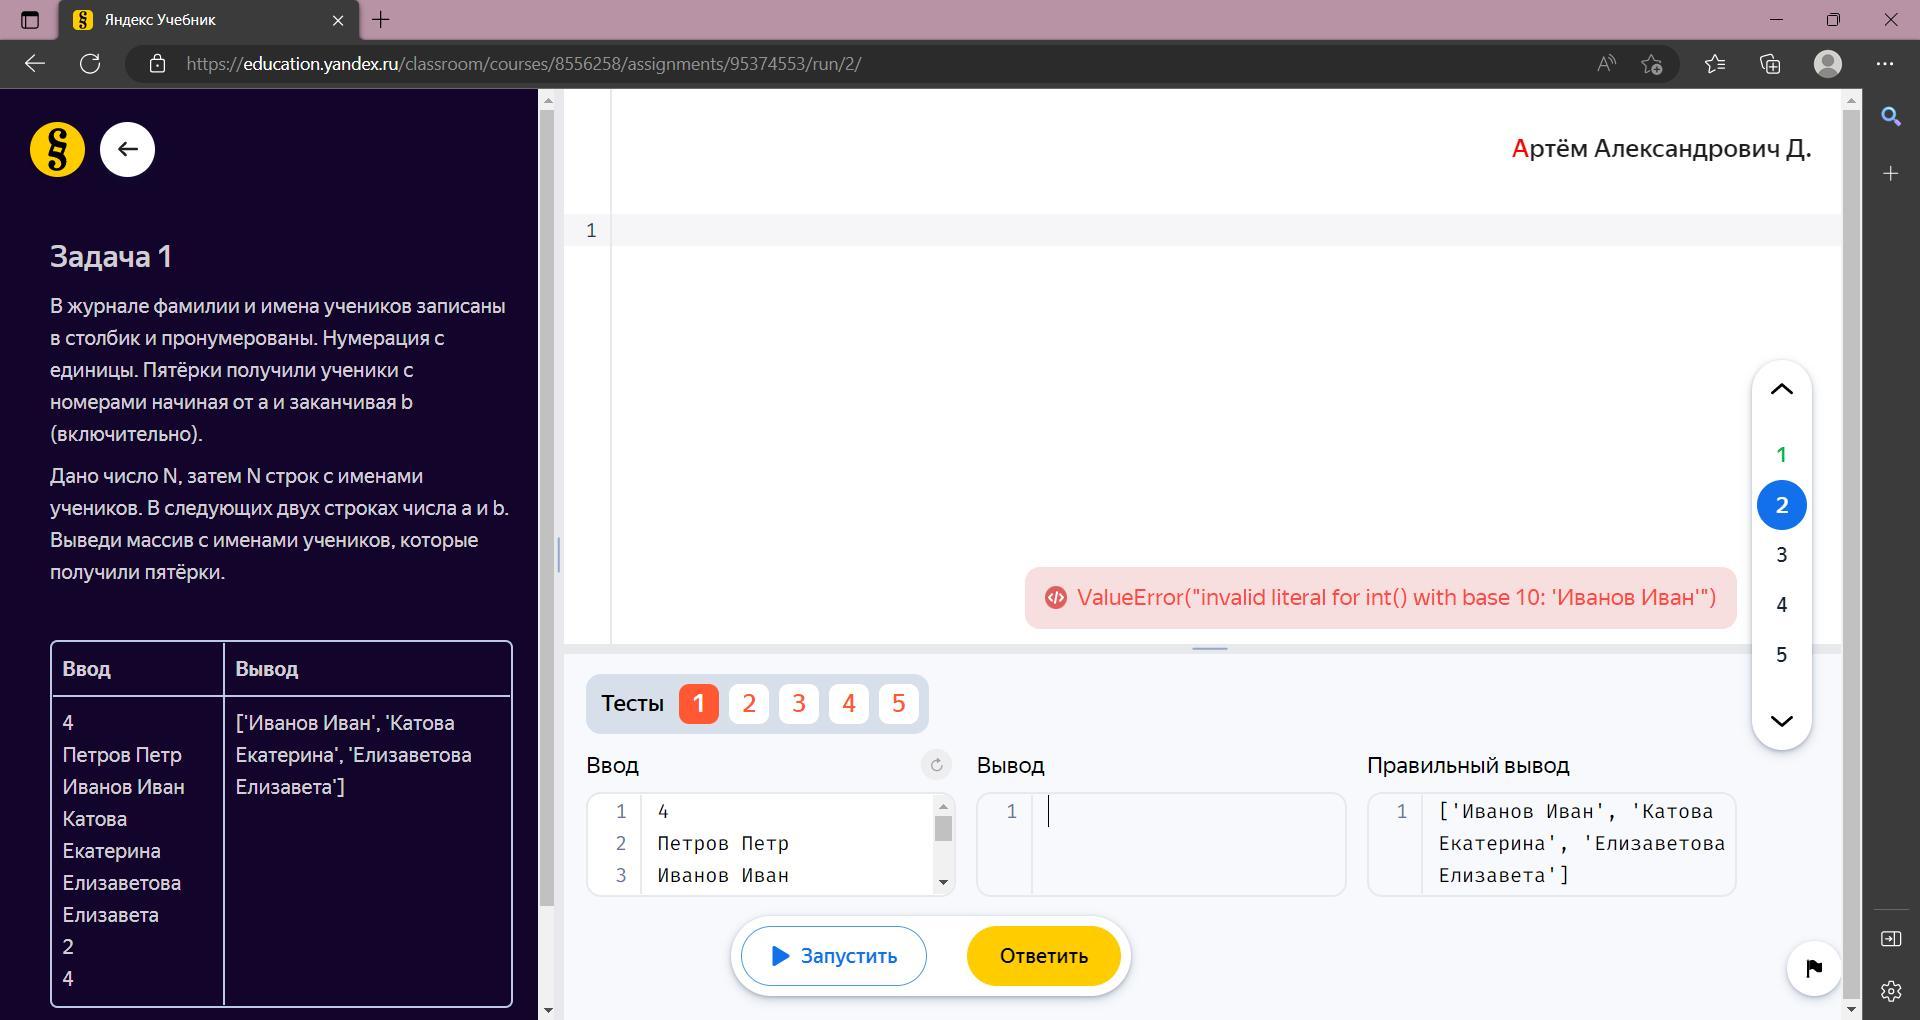
Task: Click the Yandex Uchebnik paragraph logo
Action: coord(57,150)
